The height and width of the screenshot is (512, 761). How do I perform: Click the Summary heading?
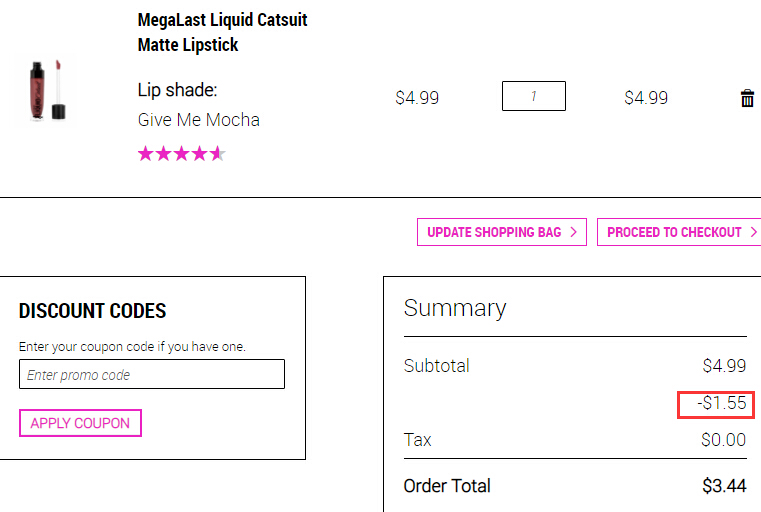pyautogui.click(x=455, y=308)
